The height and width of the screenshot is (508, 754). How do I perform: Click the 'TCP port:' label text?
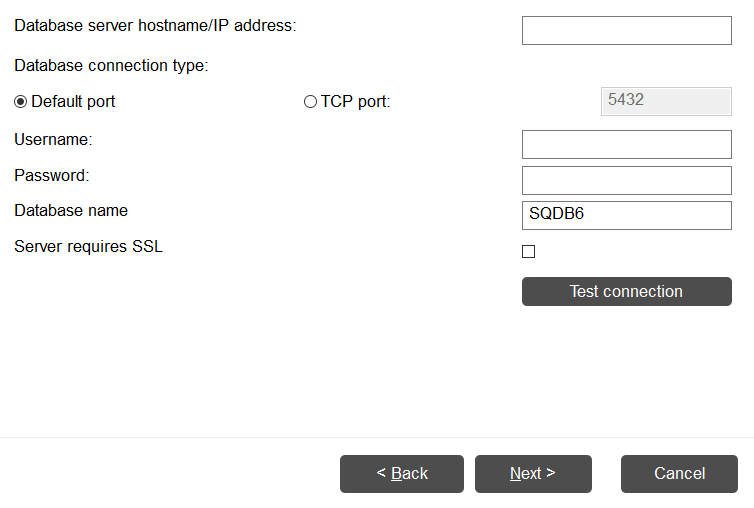point(355,102)
